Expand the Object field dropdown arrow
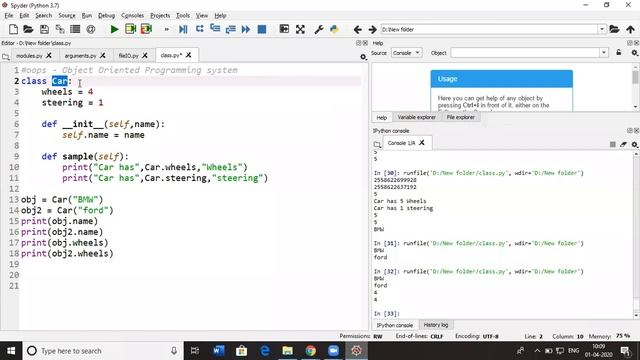Screen dimensions: 640x360 [x=604, y=53]
